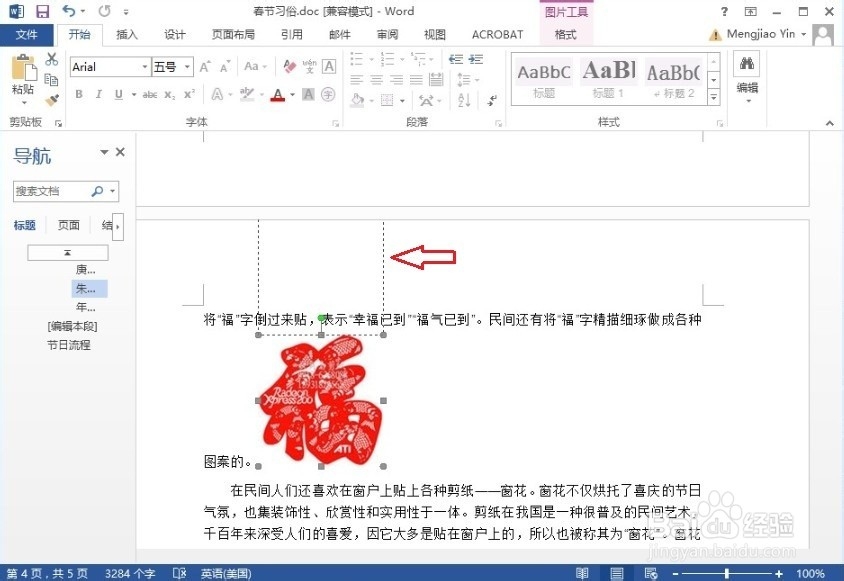Switch to Read Mode view icon

coord(582,573)
